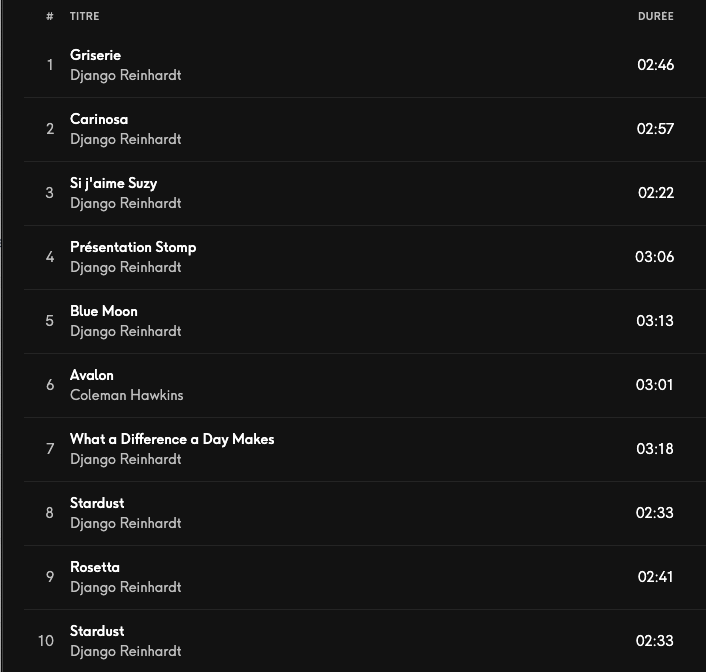Play the song Si j'aime Suzy
Screen dimensions: 706x672
113,183
